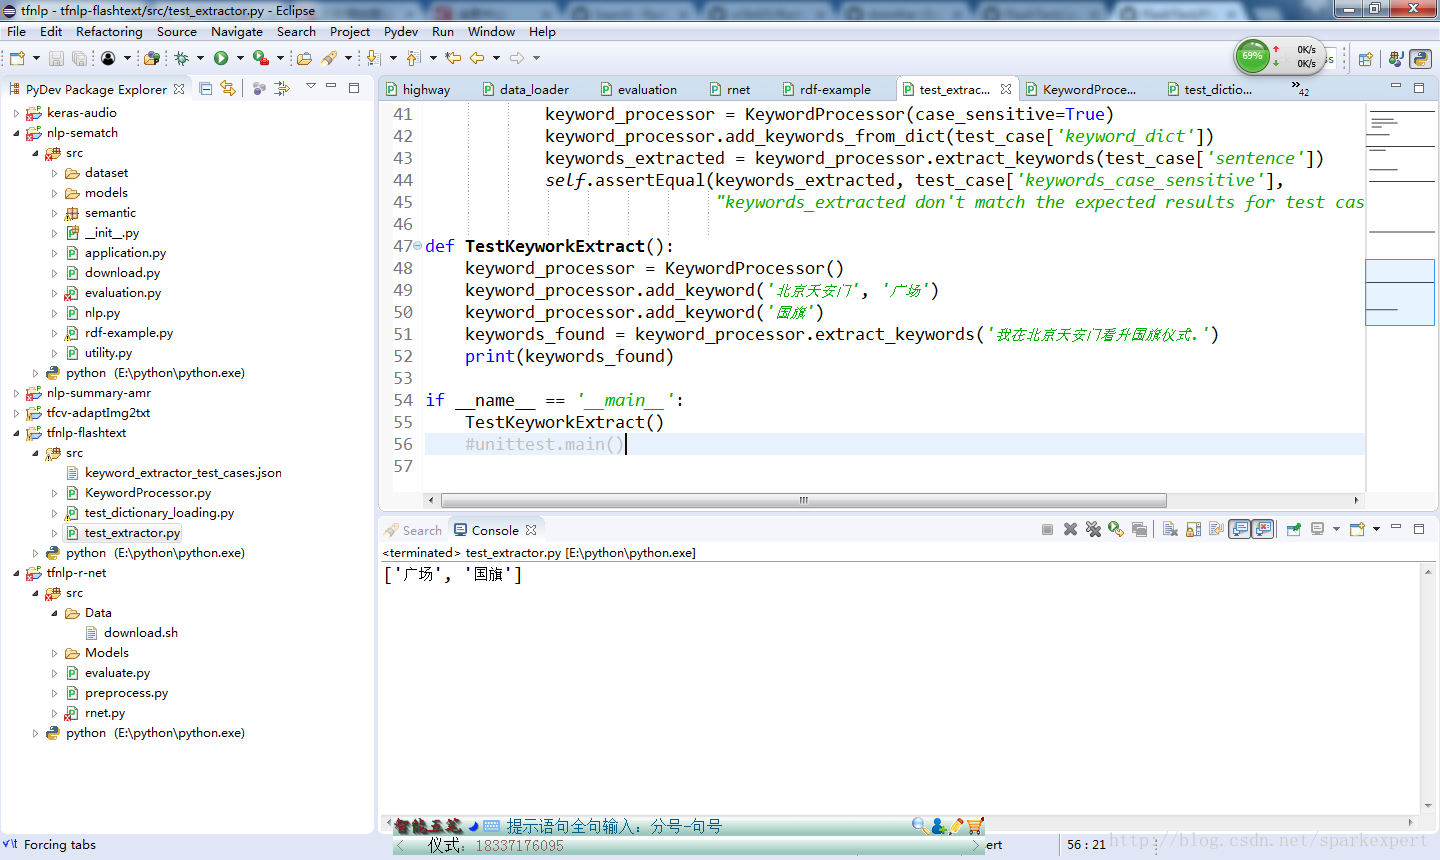This screenshot has height=860, width=1440.
Task: Click line 52 print statement in editor
Action: tap(569, 356)
